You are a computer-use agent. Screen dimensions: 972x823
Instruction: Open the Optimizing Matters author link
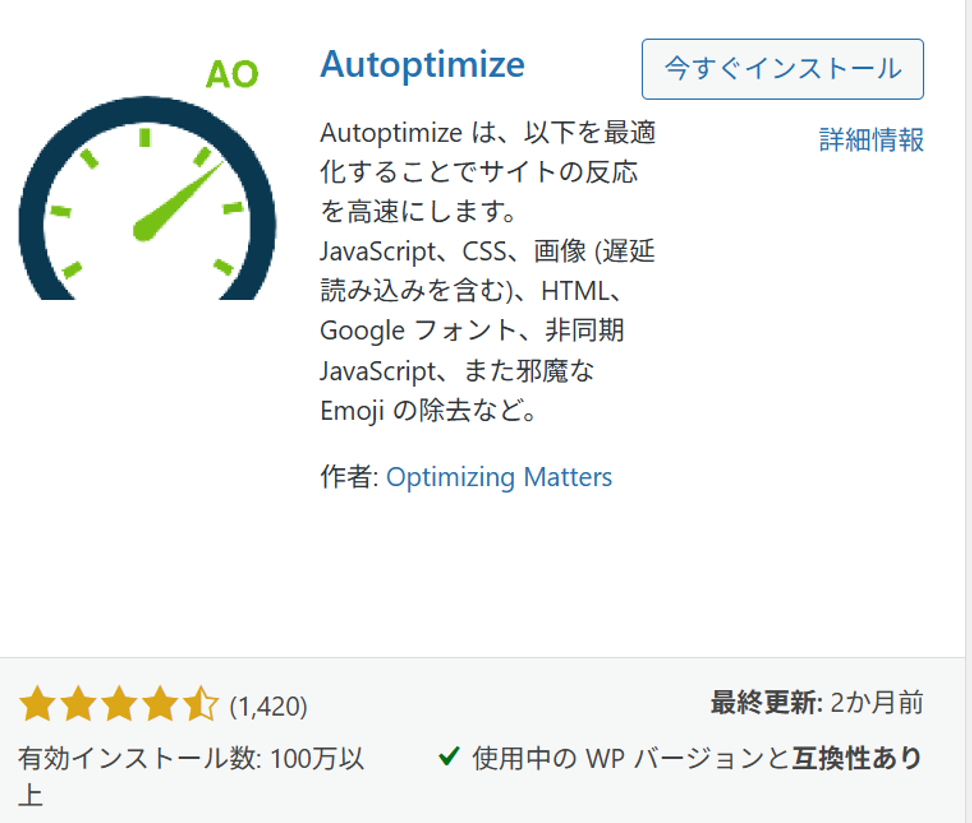pos(499,477)
